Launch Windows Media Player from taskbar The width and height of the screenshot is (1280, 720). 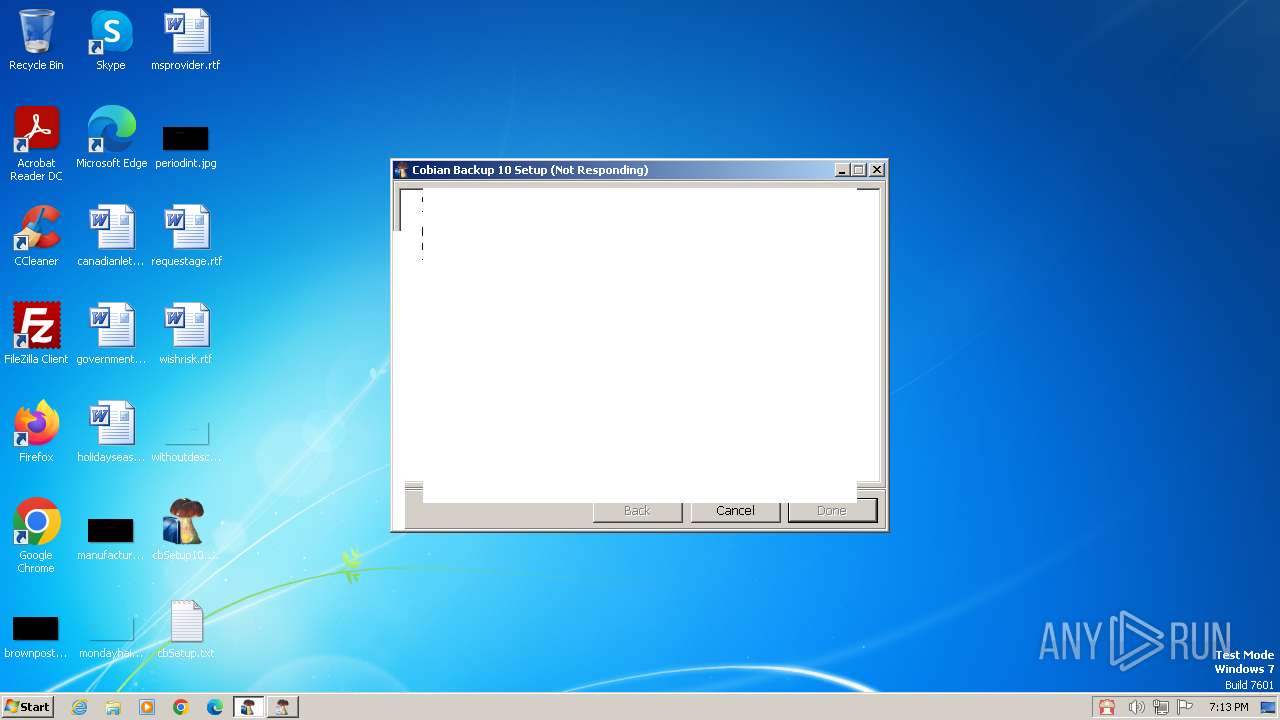click(x=147, y=707)
